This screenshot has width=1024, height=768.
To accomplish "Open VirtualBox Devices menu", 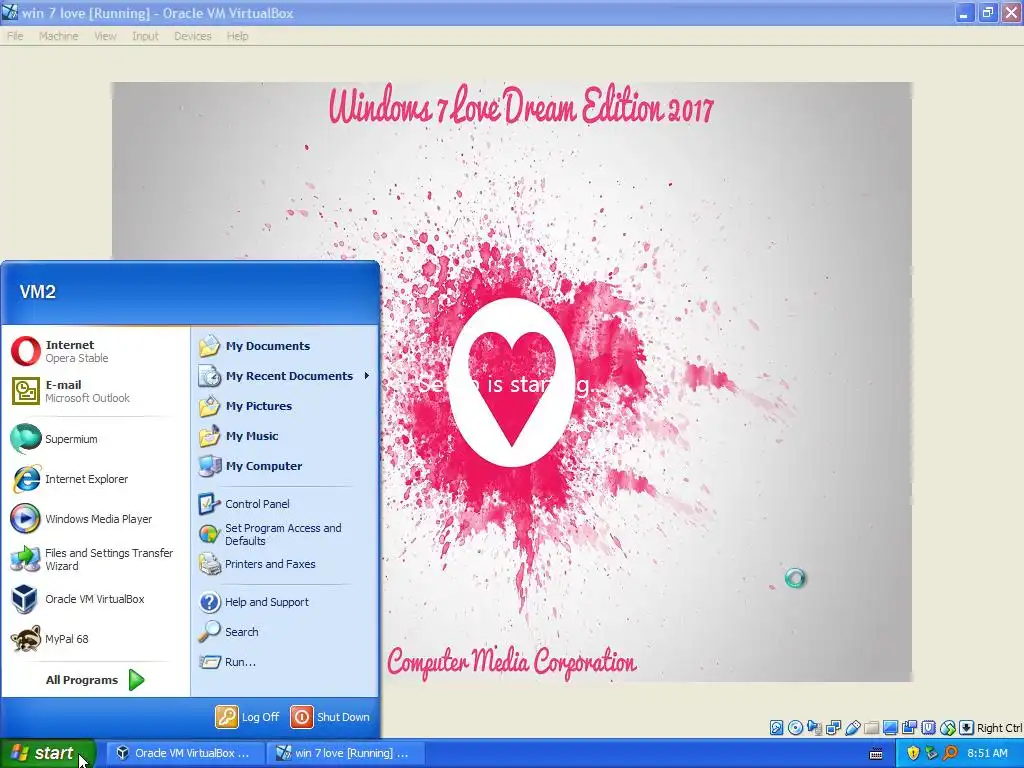I will click(193, 36).
